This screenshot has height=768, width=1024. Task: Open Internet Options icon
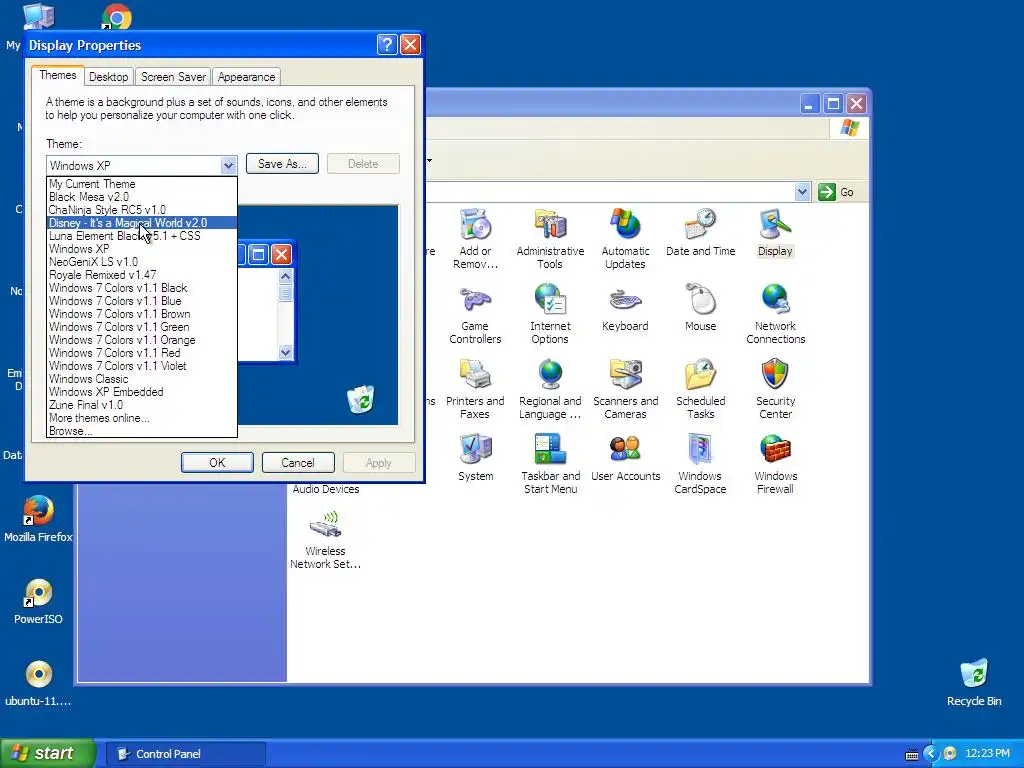[x=550, y=314]
